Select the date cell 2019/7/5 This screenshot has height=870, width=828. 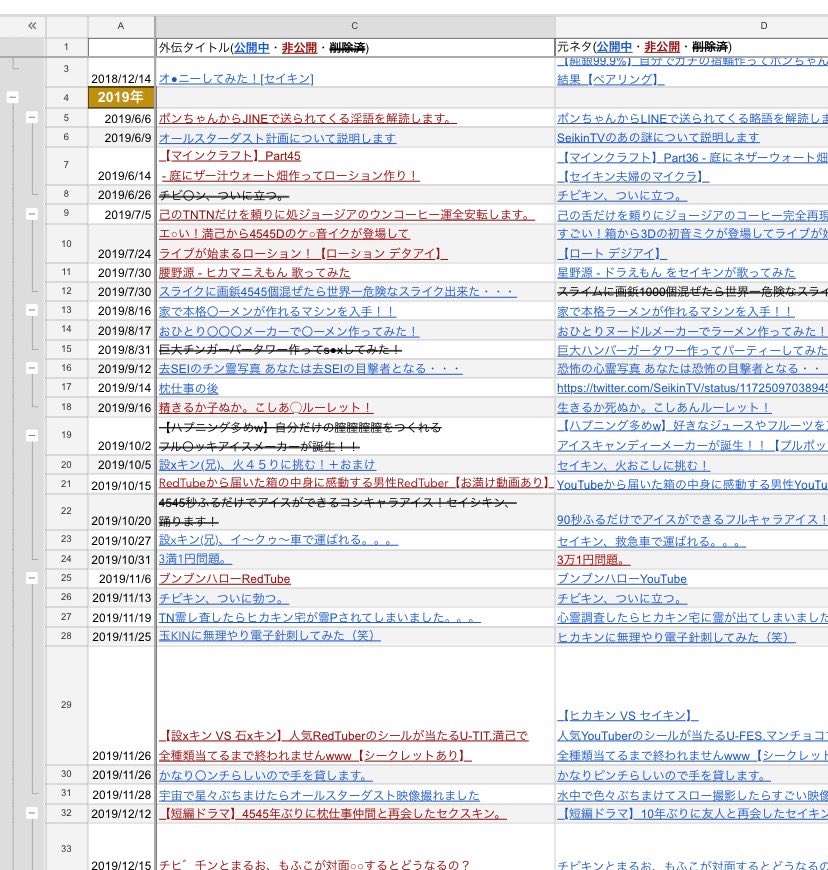[121, 214]
